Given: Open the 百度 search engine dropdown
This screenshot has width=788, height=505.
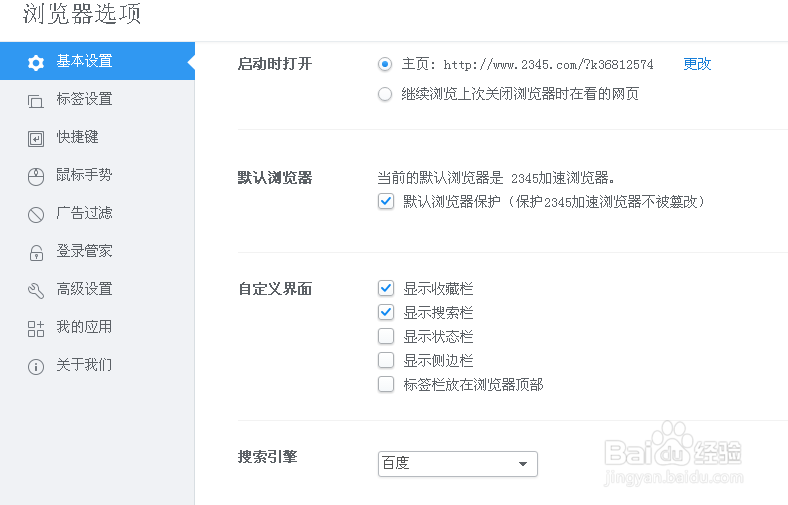Looking at the screenshot, I should coord(458,463).
